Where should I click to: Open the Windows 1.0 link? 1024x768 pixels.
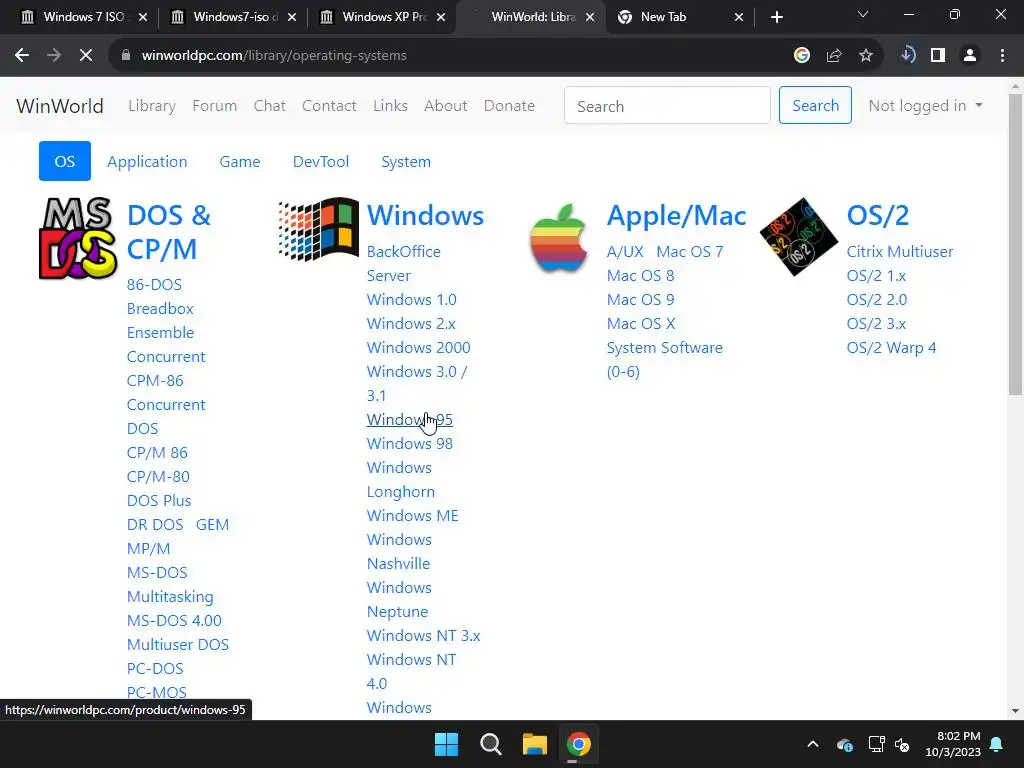pyautogui.click(x=411, y=299)
